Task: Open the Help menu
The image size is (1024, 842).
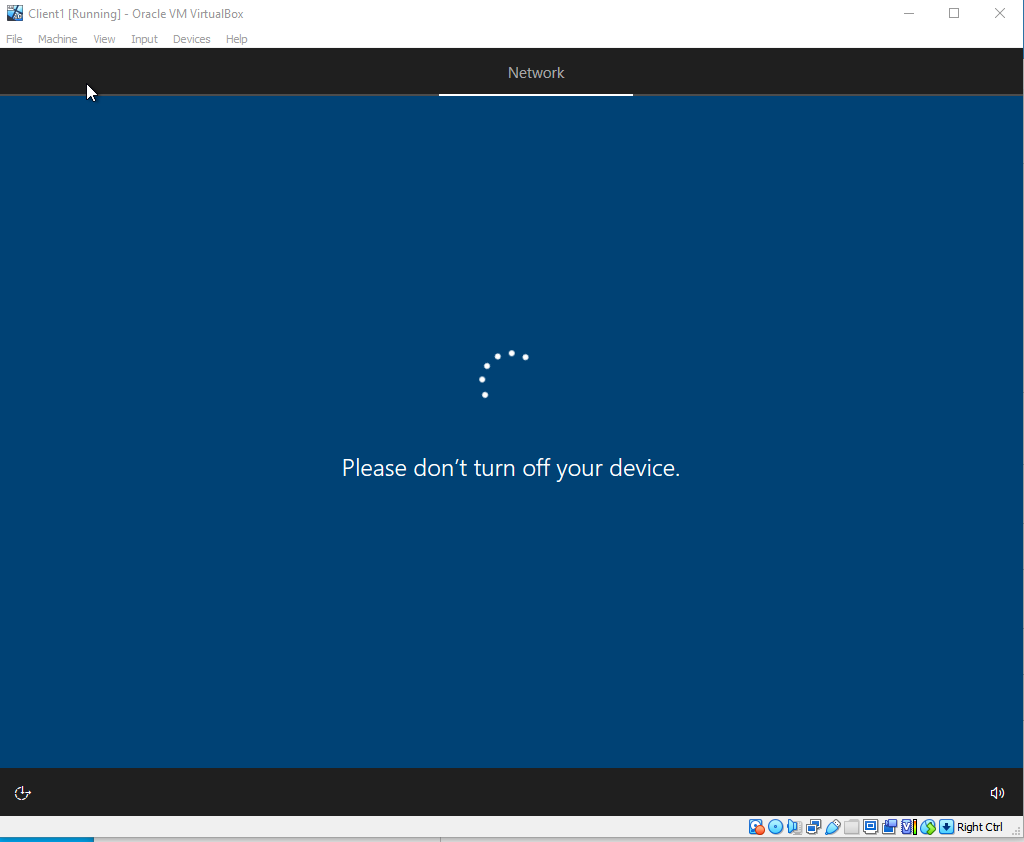Action: 236,39
